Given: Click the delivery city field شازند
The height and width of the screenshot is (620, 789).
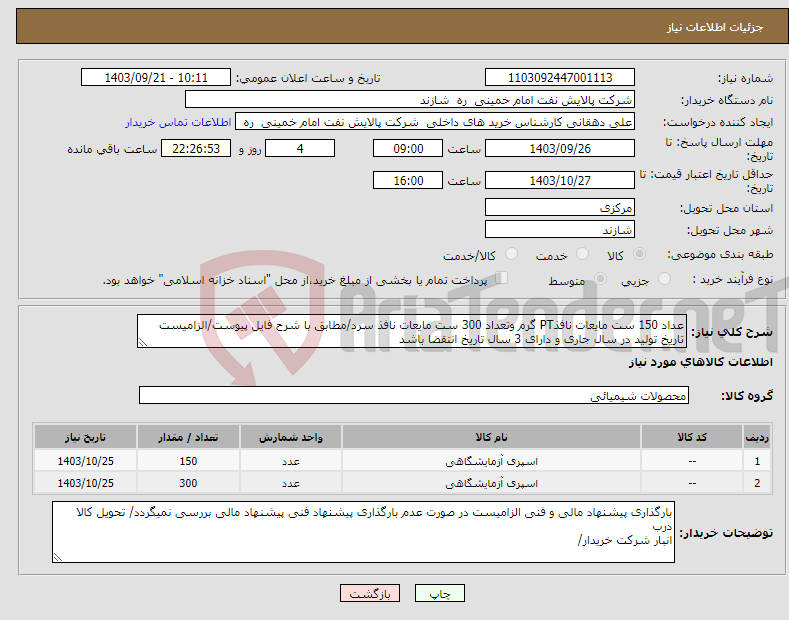Looking at the screenshot, I should pos(560,229).
